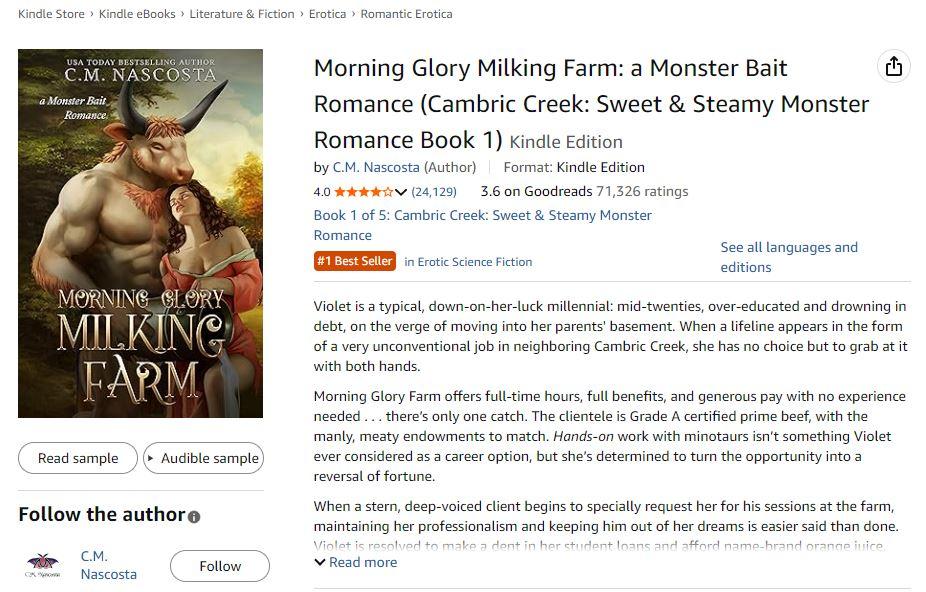Image resolution: width=926 pixels, height=592 pixels.
Task: Click the C.M. Nascosta author logo
Action: coord(43,566)
